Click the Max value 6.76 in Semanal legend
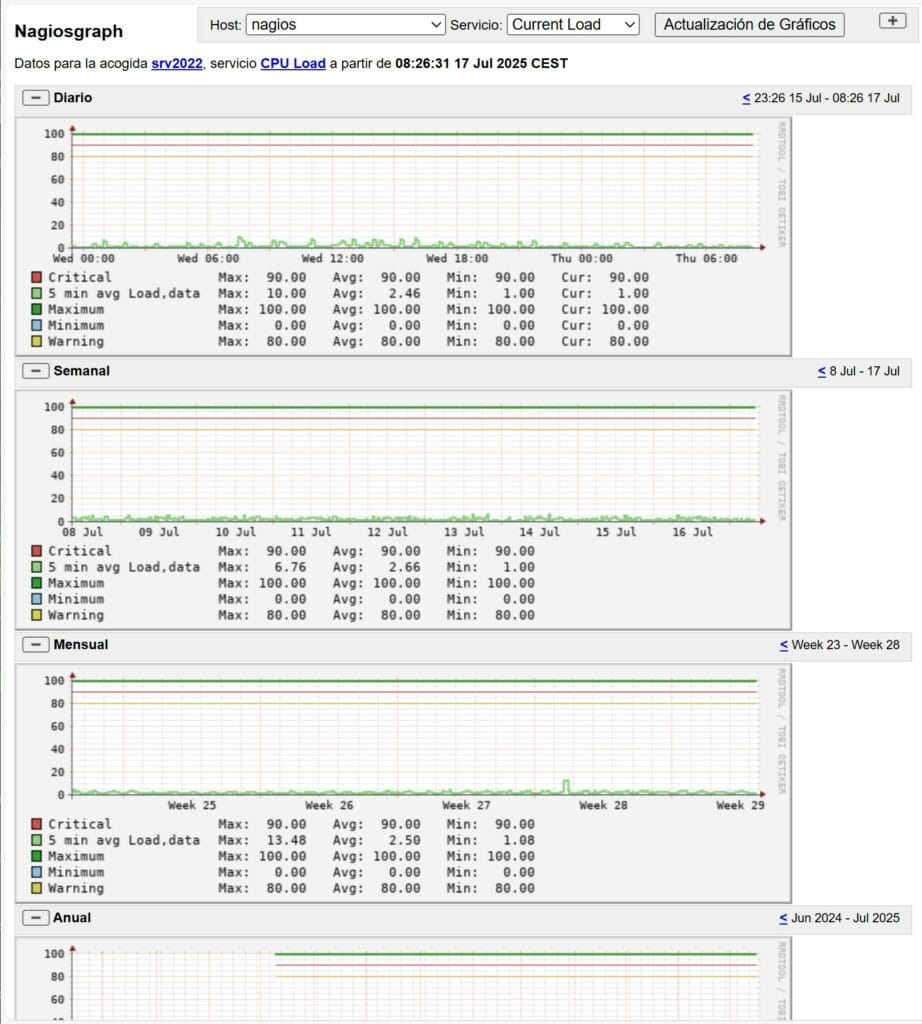The width and height of the screenshot is (922, 1024). pos(290,568)
